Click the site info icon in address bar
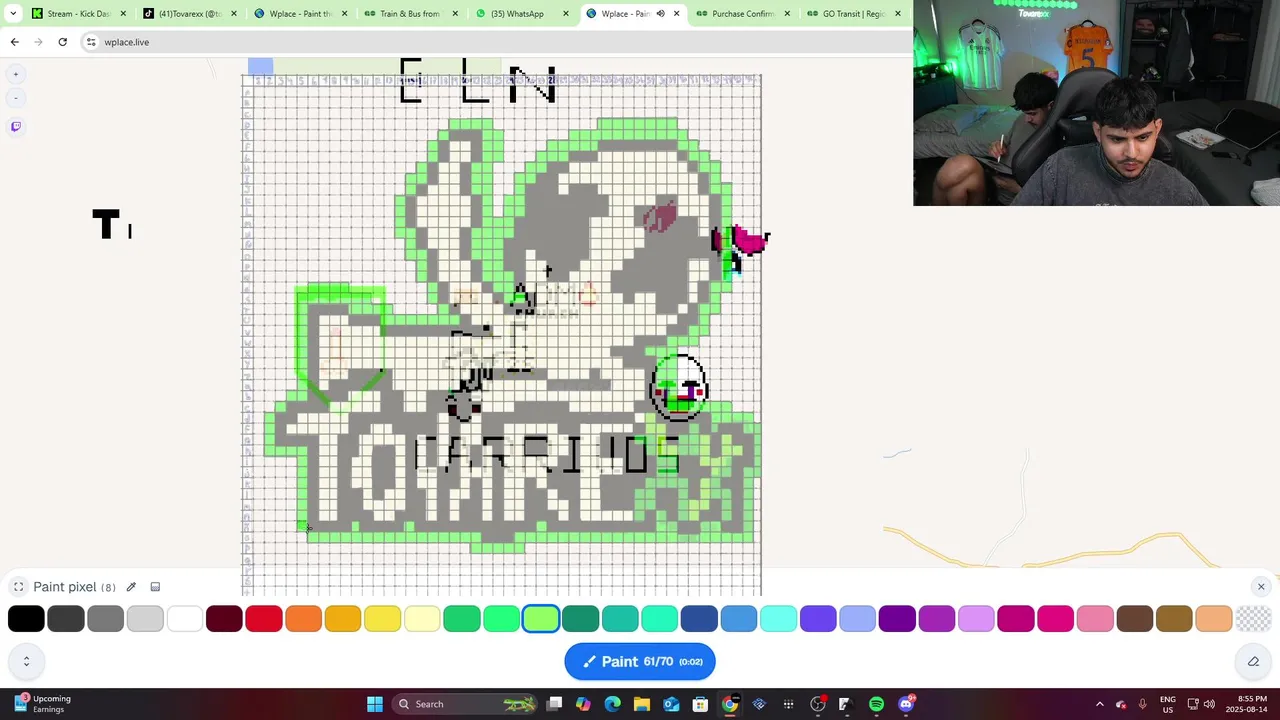 click(91, 42)
